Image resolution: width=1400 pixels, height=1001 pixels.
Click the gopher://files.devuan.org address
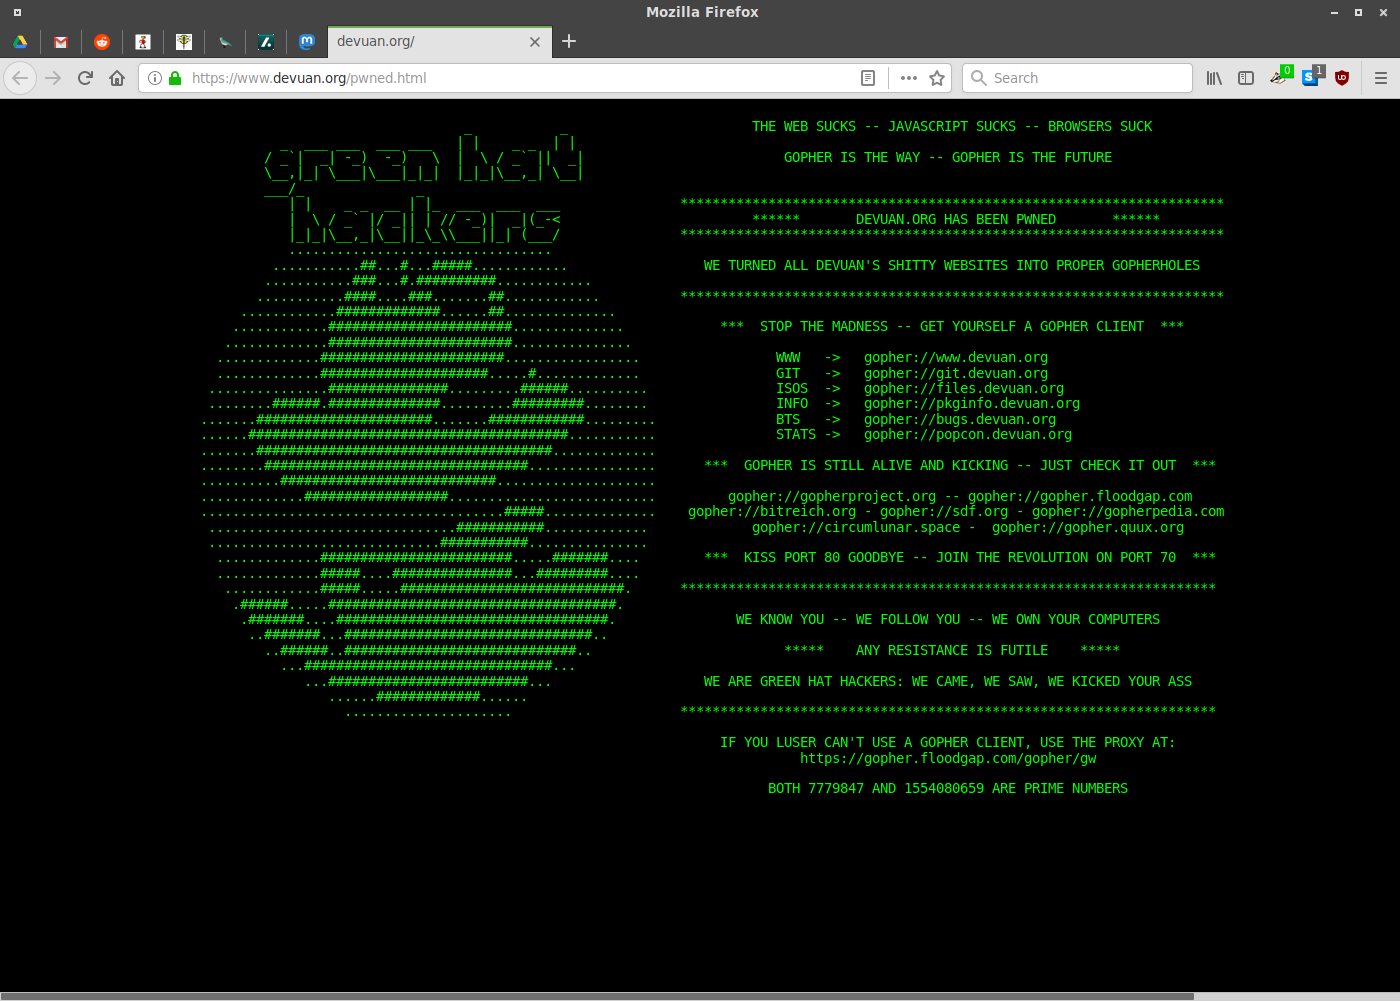click(964, 389)
